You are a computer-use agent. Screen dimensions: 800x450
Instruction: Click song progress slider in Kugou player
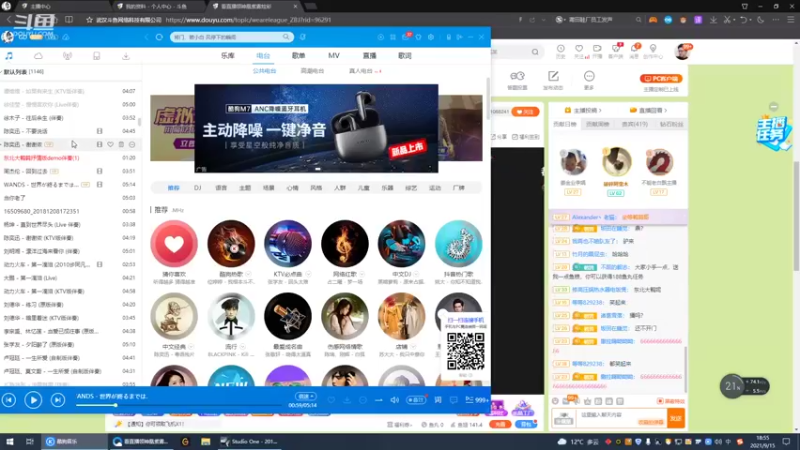tap(179, 405)
